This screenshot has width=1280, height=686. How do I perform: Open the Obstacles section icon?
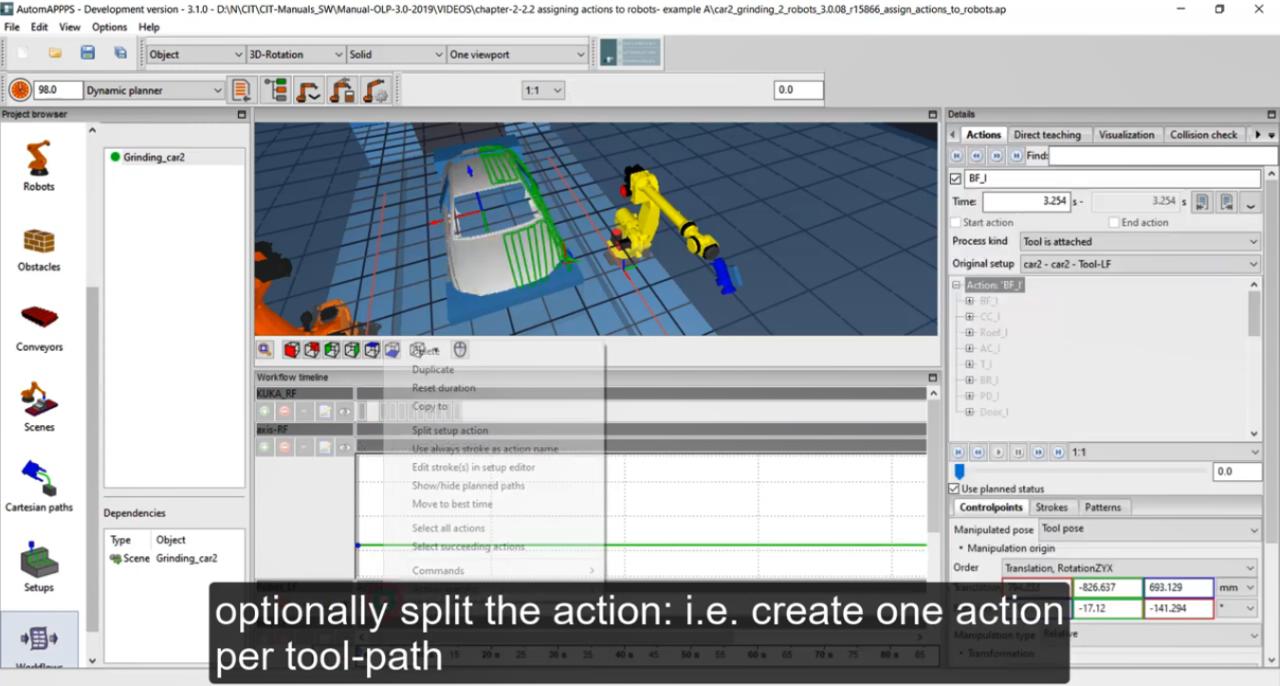(39, 248)
